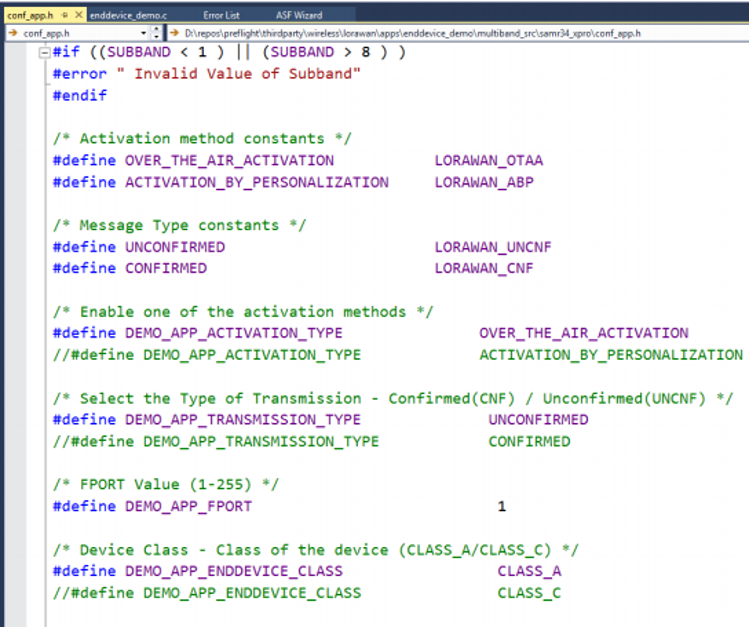Click the LORAWAN_ABP value
This screenshot has width=749, height=627.
tap(484, 182)
